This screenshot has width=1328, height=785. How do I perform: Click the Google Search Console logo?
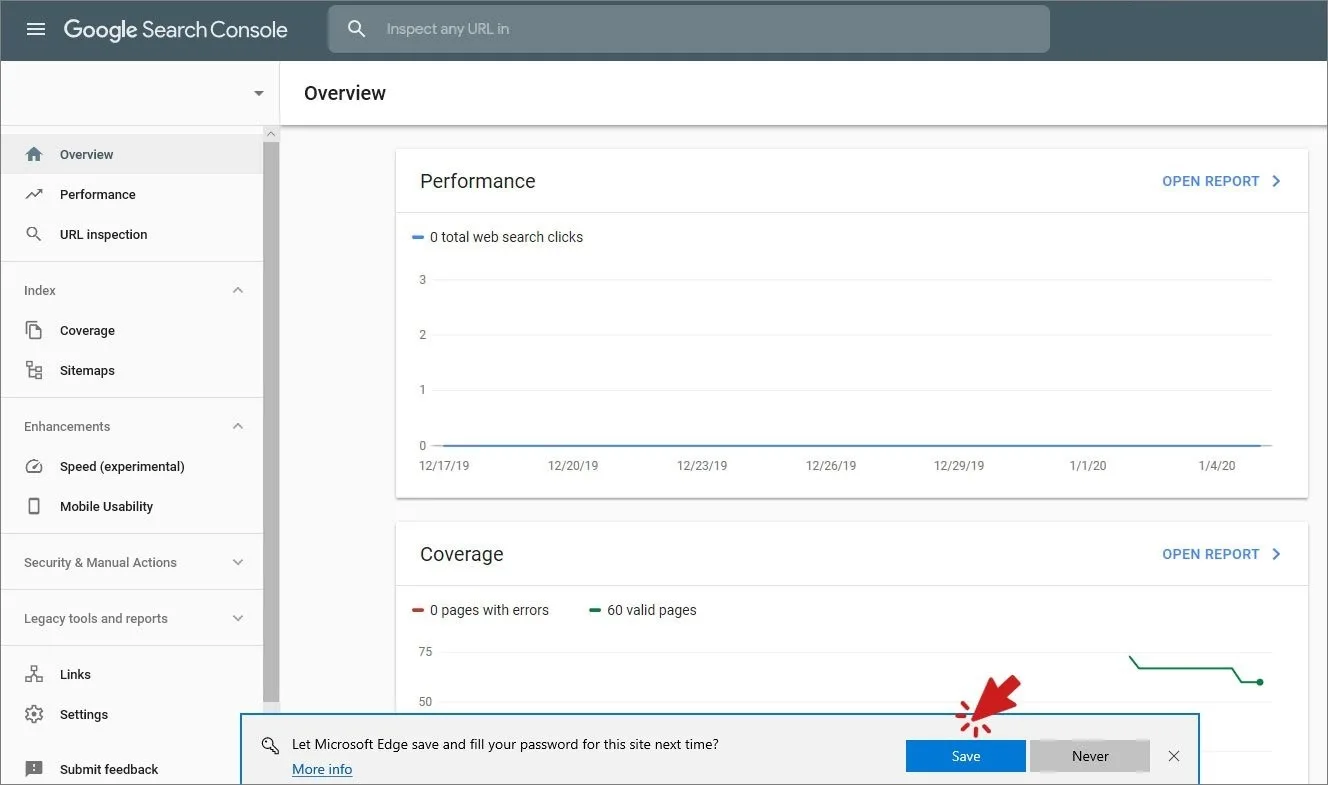[176, 30]
